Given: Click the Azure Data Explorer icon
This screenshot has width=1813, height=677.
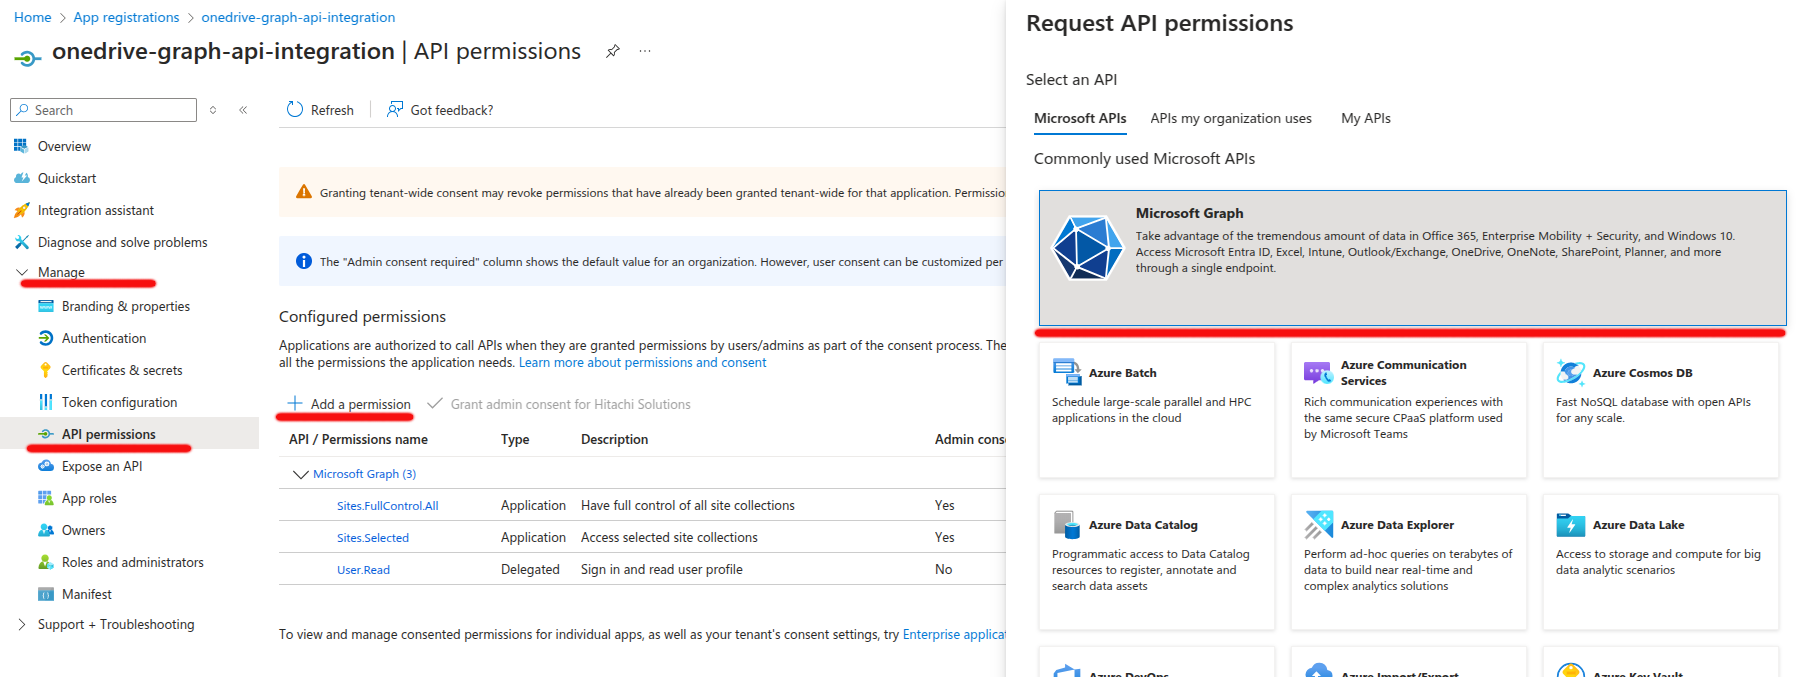Looking at the screenshot, I should point(1319,524).
